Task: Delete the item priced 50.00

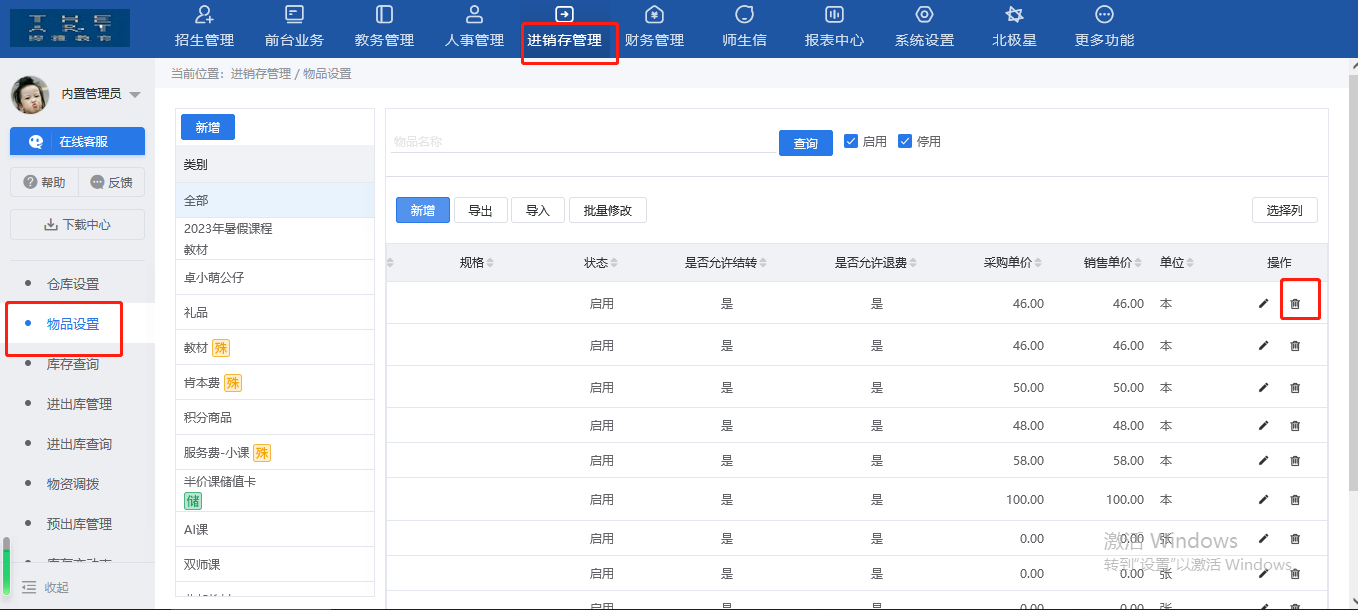Action: pyautogui.click(x=1295, y=387)
